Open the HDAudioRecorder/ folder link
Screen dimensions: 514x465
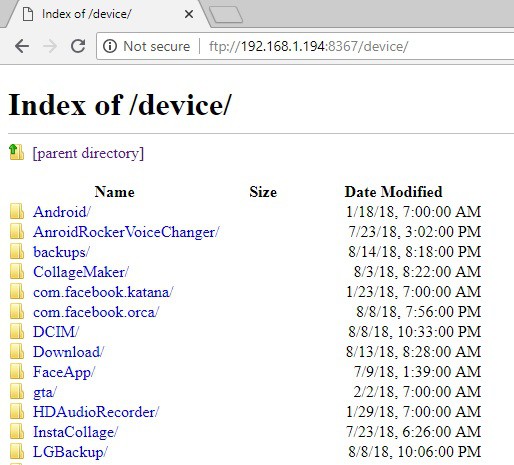pyautogui.click(x=96, y=412)
